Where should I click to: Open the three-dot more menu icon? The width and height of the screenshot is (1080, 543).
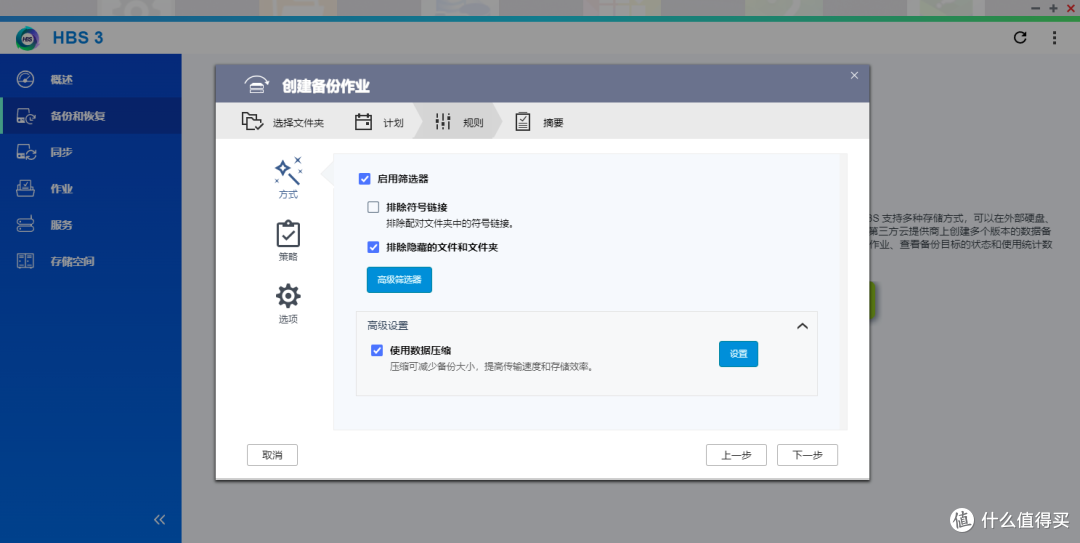tap(1054, 38)
